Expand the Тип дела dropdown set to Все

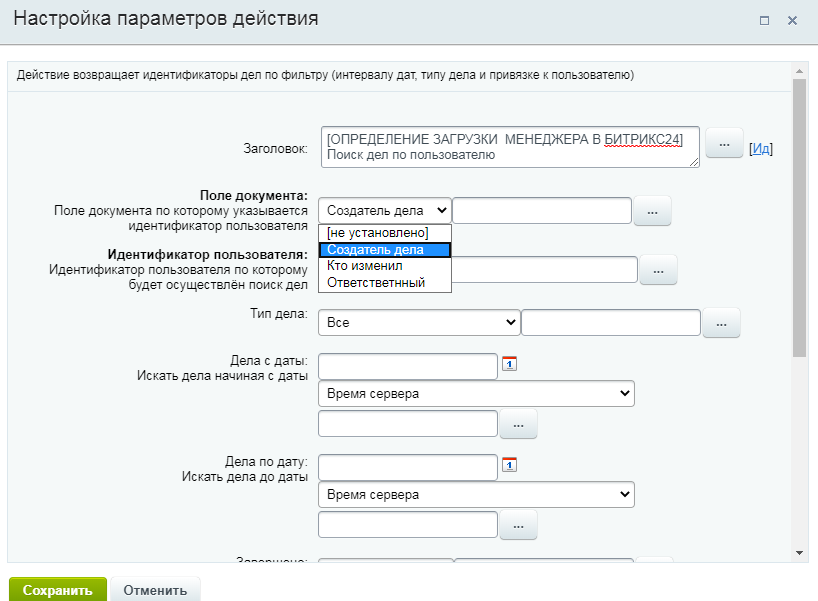pyautogui.click(x=419, y=322)
